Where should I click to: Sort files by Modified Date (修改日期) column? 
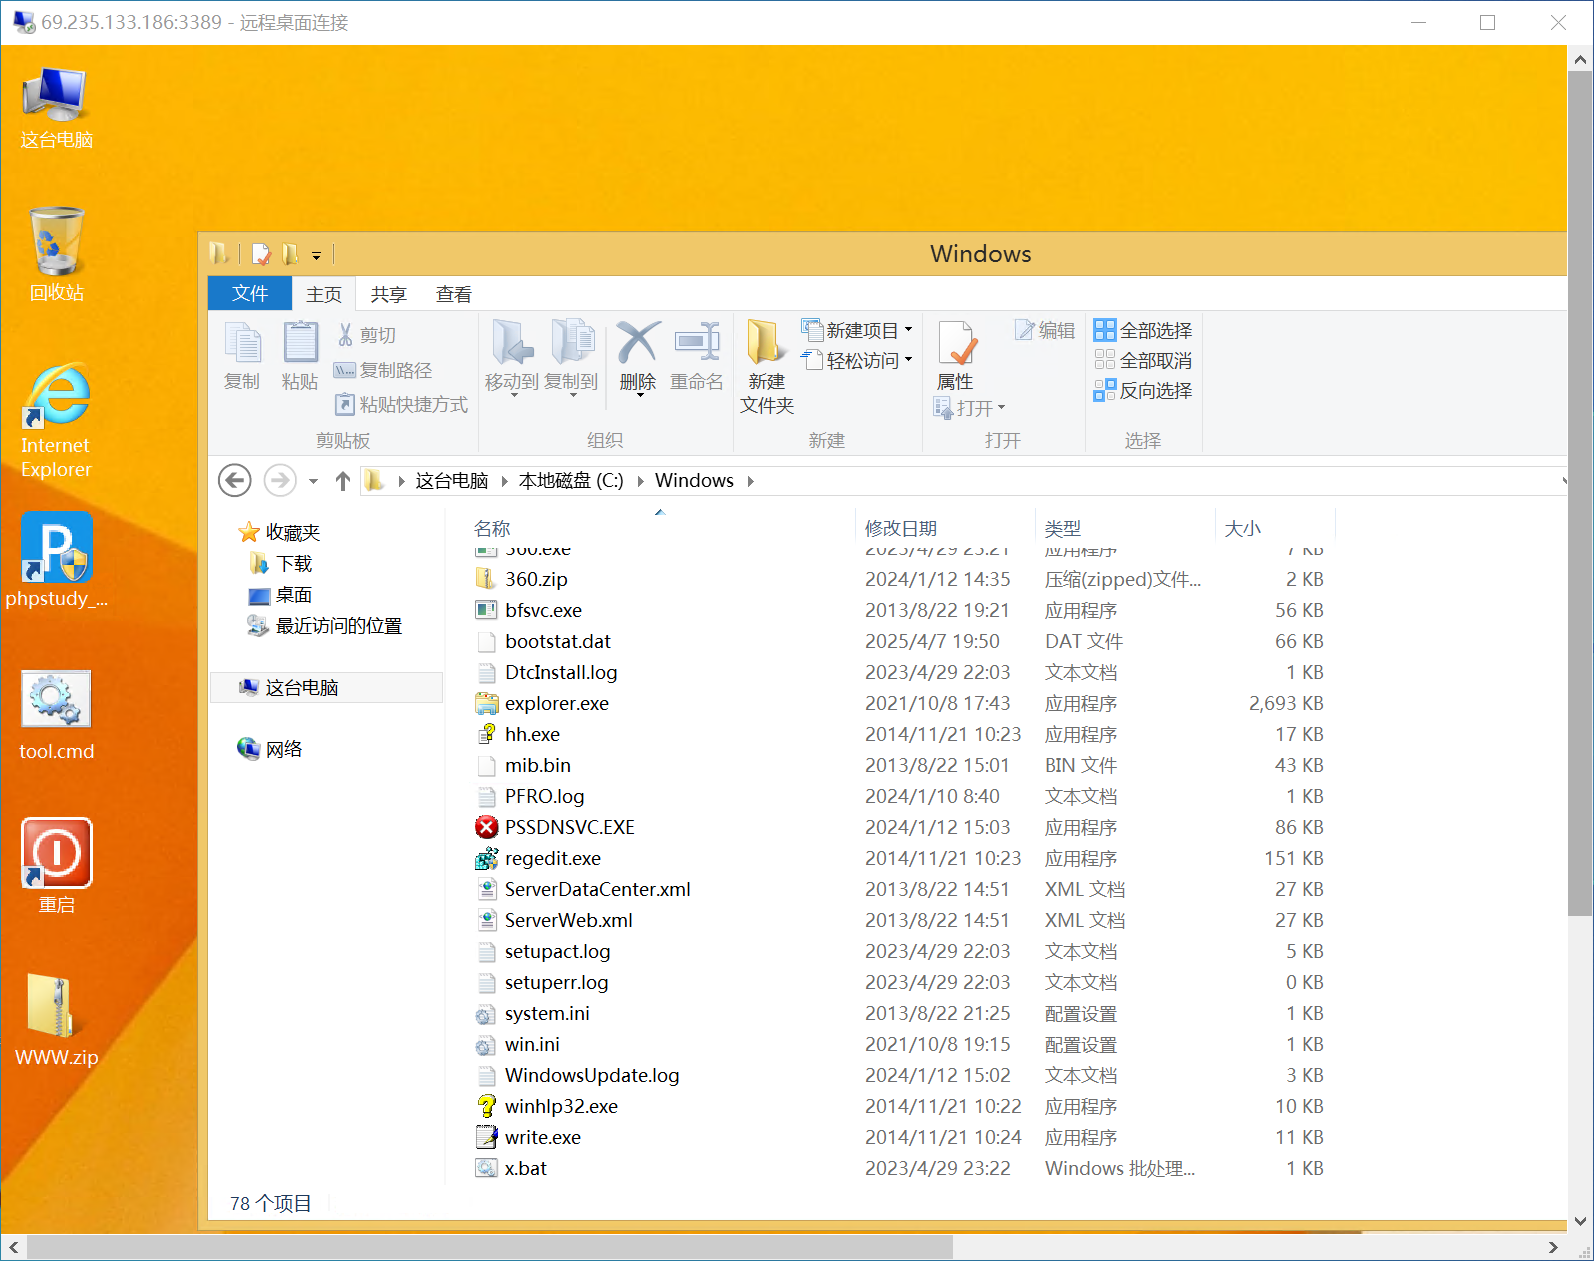900,528
